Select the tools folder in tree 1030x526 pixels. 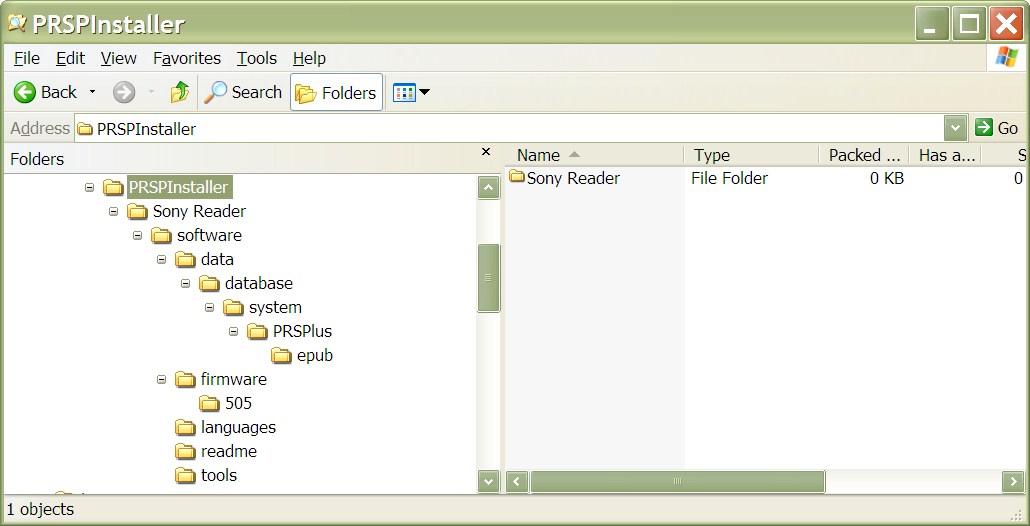[219, 475]
